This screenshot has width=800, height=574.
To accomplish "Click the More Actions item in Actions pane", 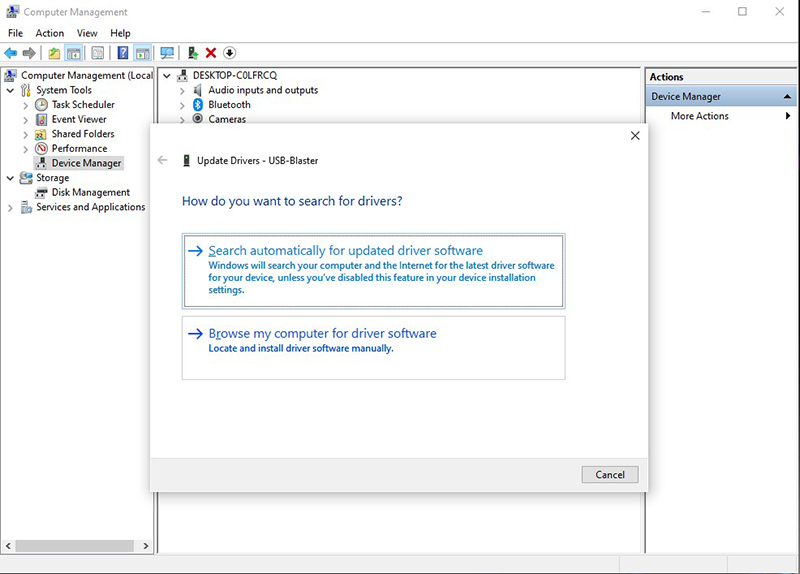I will pos(700,116).
